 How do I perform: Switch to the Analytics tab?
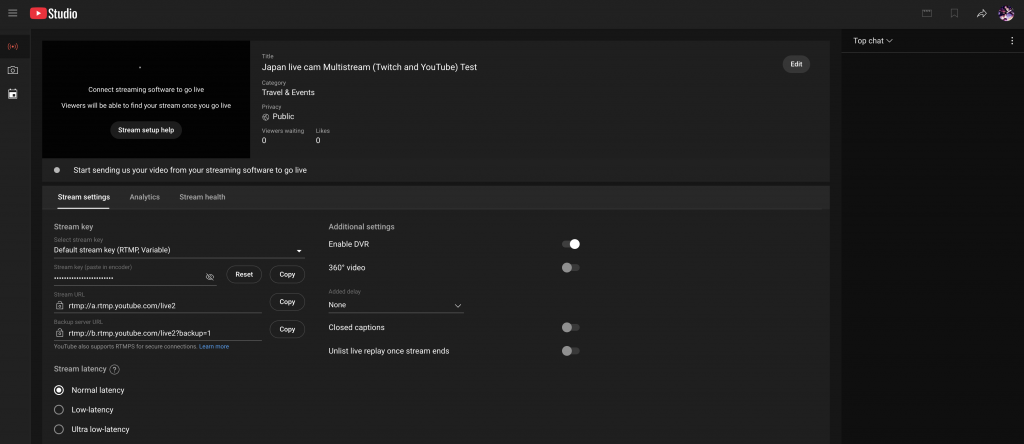tap(144, 197)
